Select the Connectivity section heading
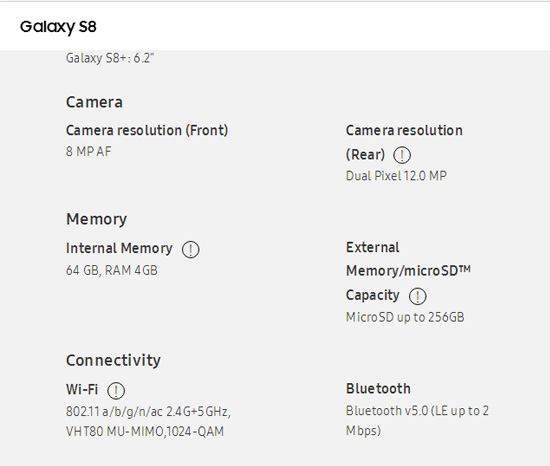The height and width of the screenshot is (466, 550). 113,360
